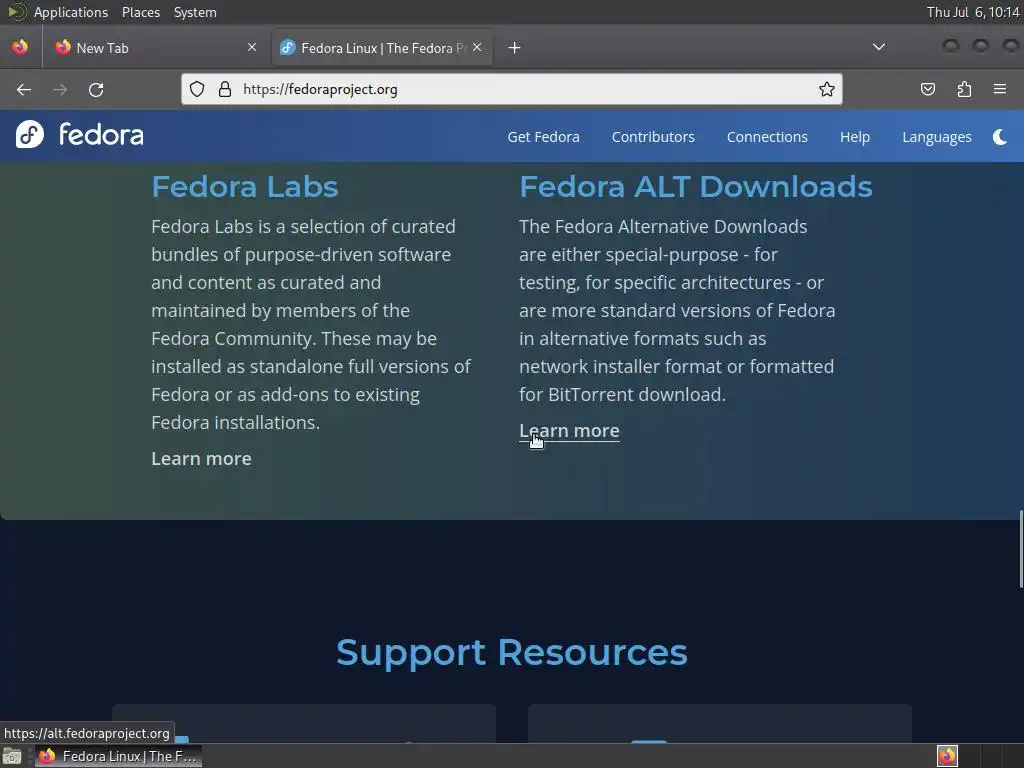1024x768 pixels.
Task: Open a new tab with plus button
Action: click(515, 48)
